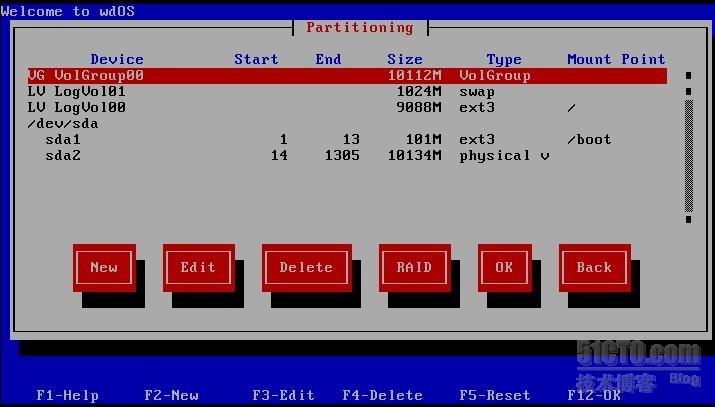Go back using the Back button
The height and width of the screenshot is (407, 715).
pos(594,268)
